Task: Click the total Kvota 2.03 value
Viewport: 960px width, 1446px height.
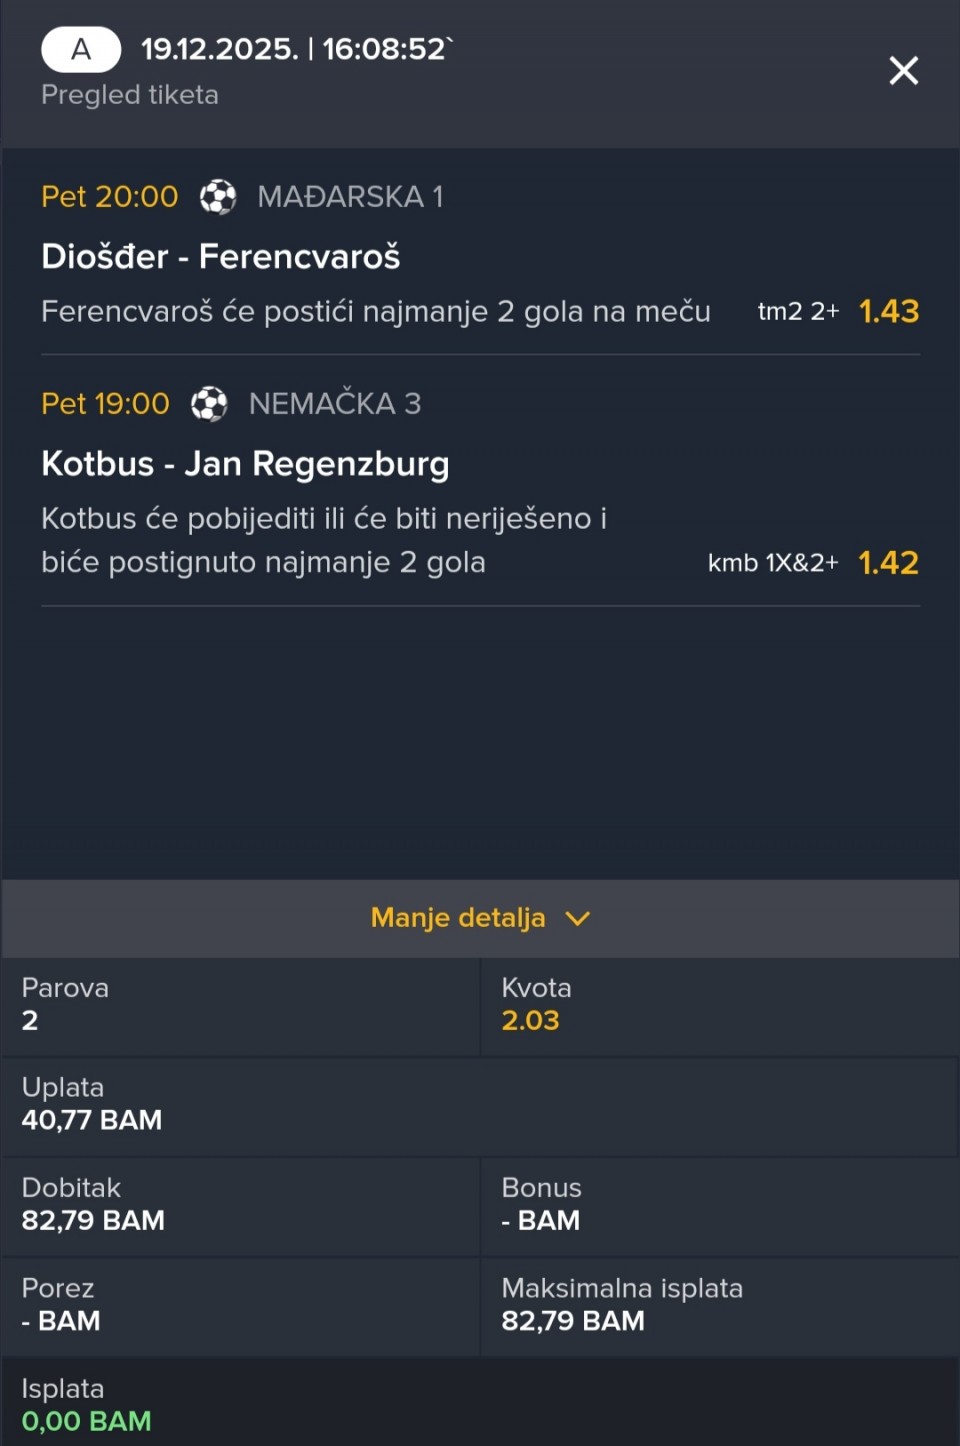Action: (530, 1020)
